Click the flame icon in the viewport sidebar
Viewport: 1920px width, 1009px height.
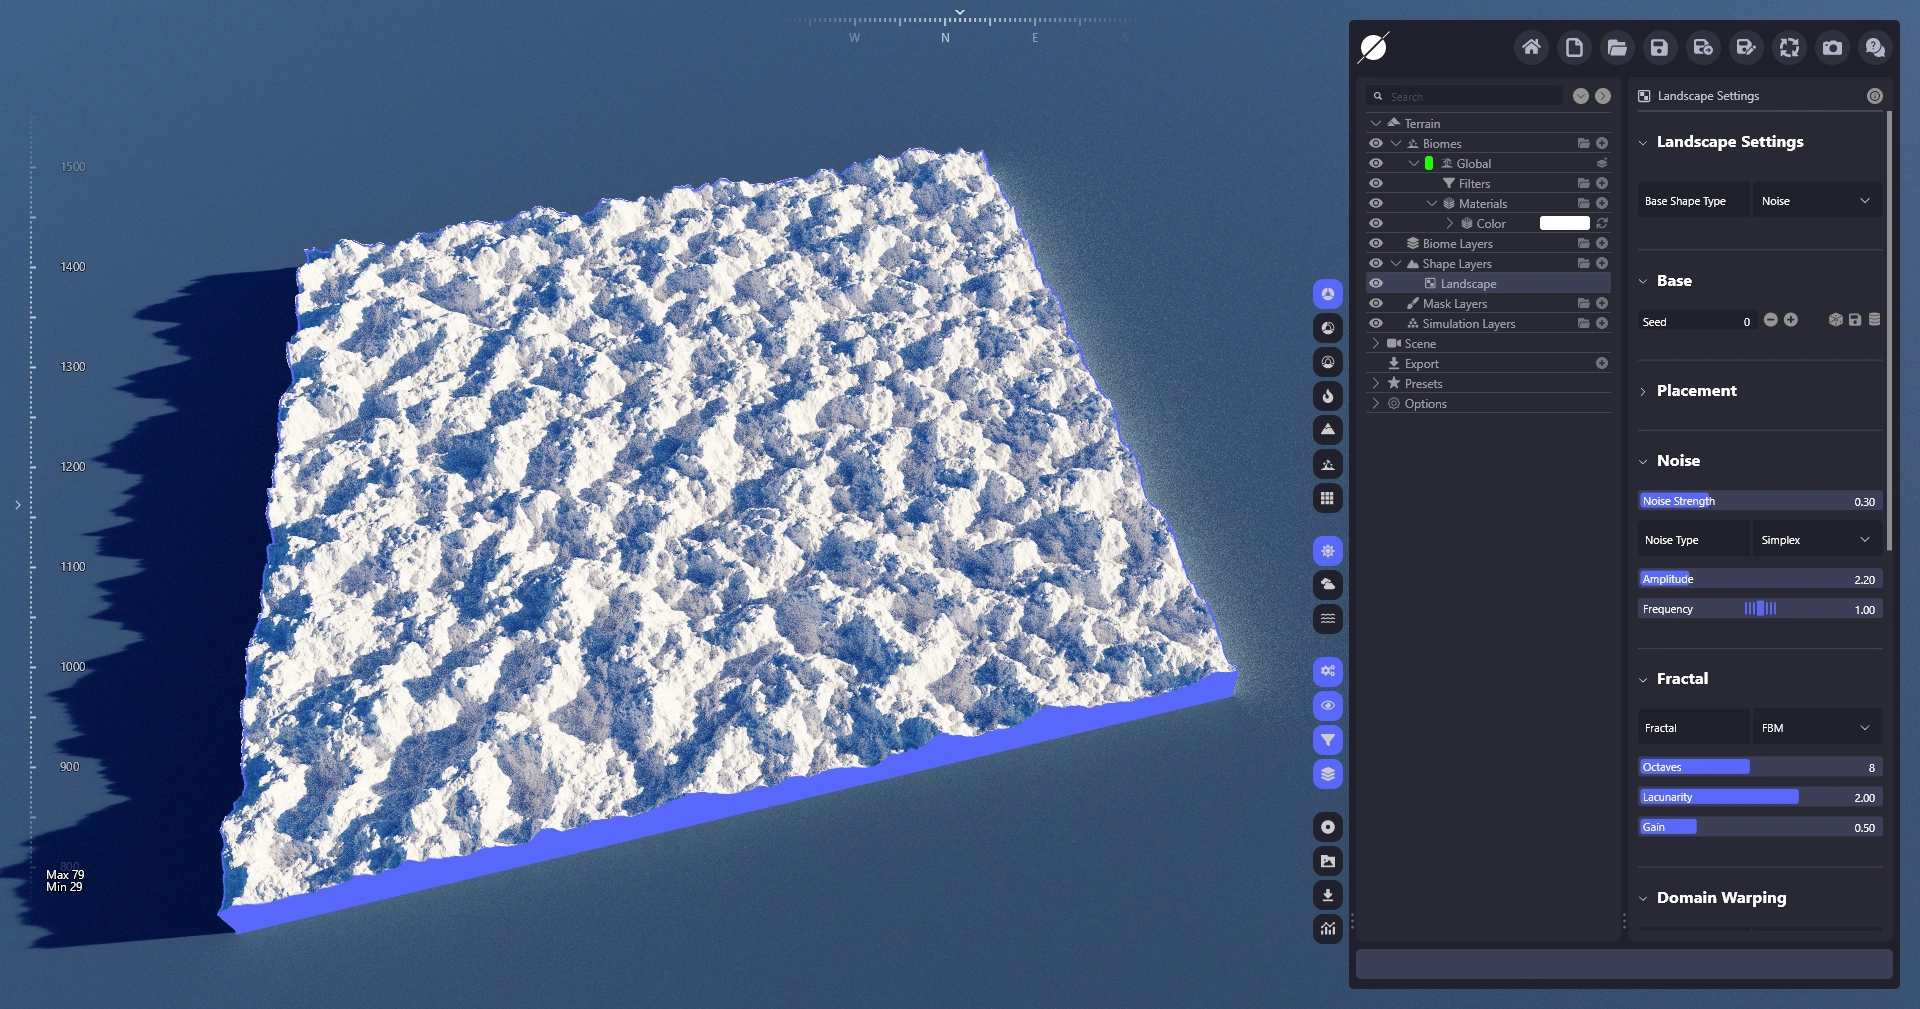coord(1328,396)
